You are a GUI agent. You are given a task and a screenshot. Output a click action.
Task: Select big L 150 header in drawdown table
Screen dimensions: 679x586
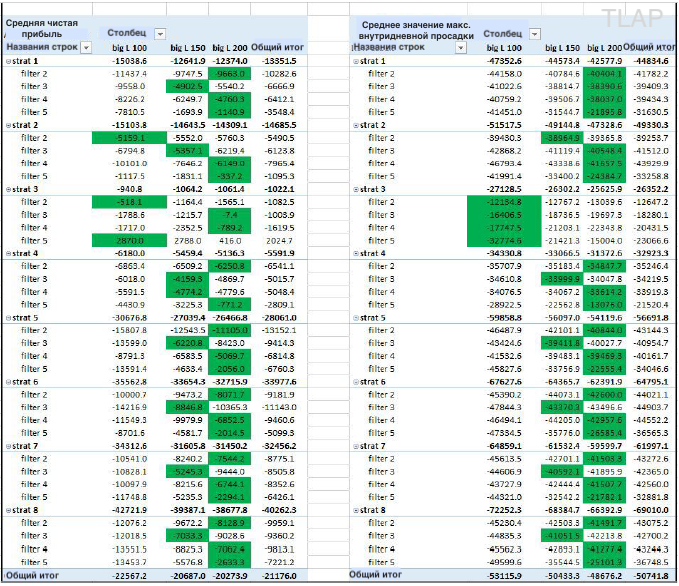click(x=562, y=48)
